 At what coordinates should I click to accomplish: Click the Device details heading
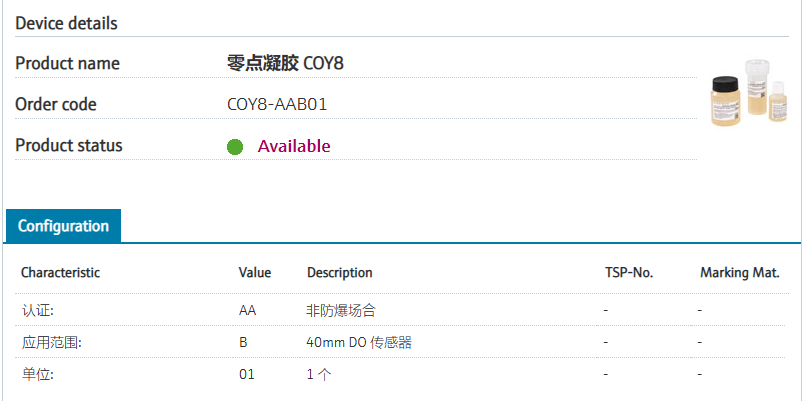(66, 22)
